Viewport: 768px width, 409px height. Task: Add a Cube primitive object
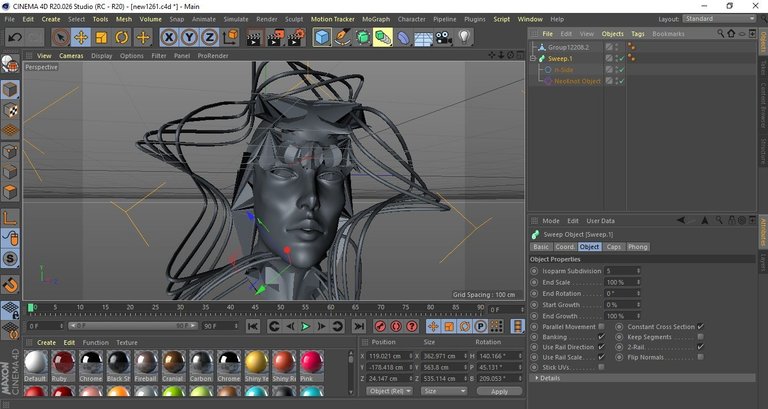(322, 37)
